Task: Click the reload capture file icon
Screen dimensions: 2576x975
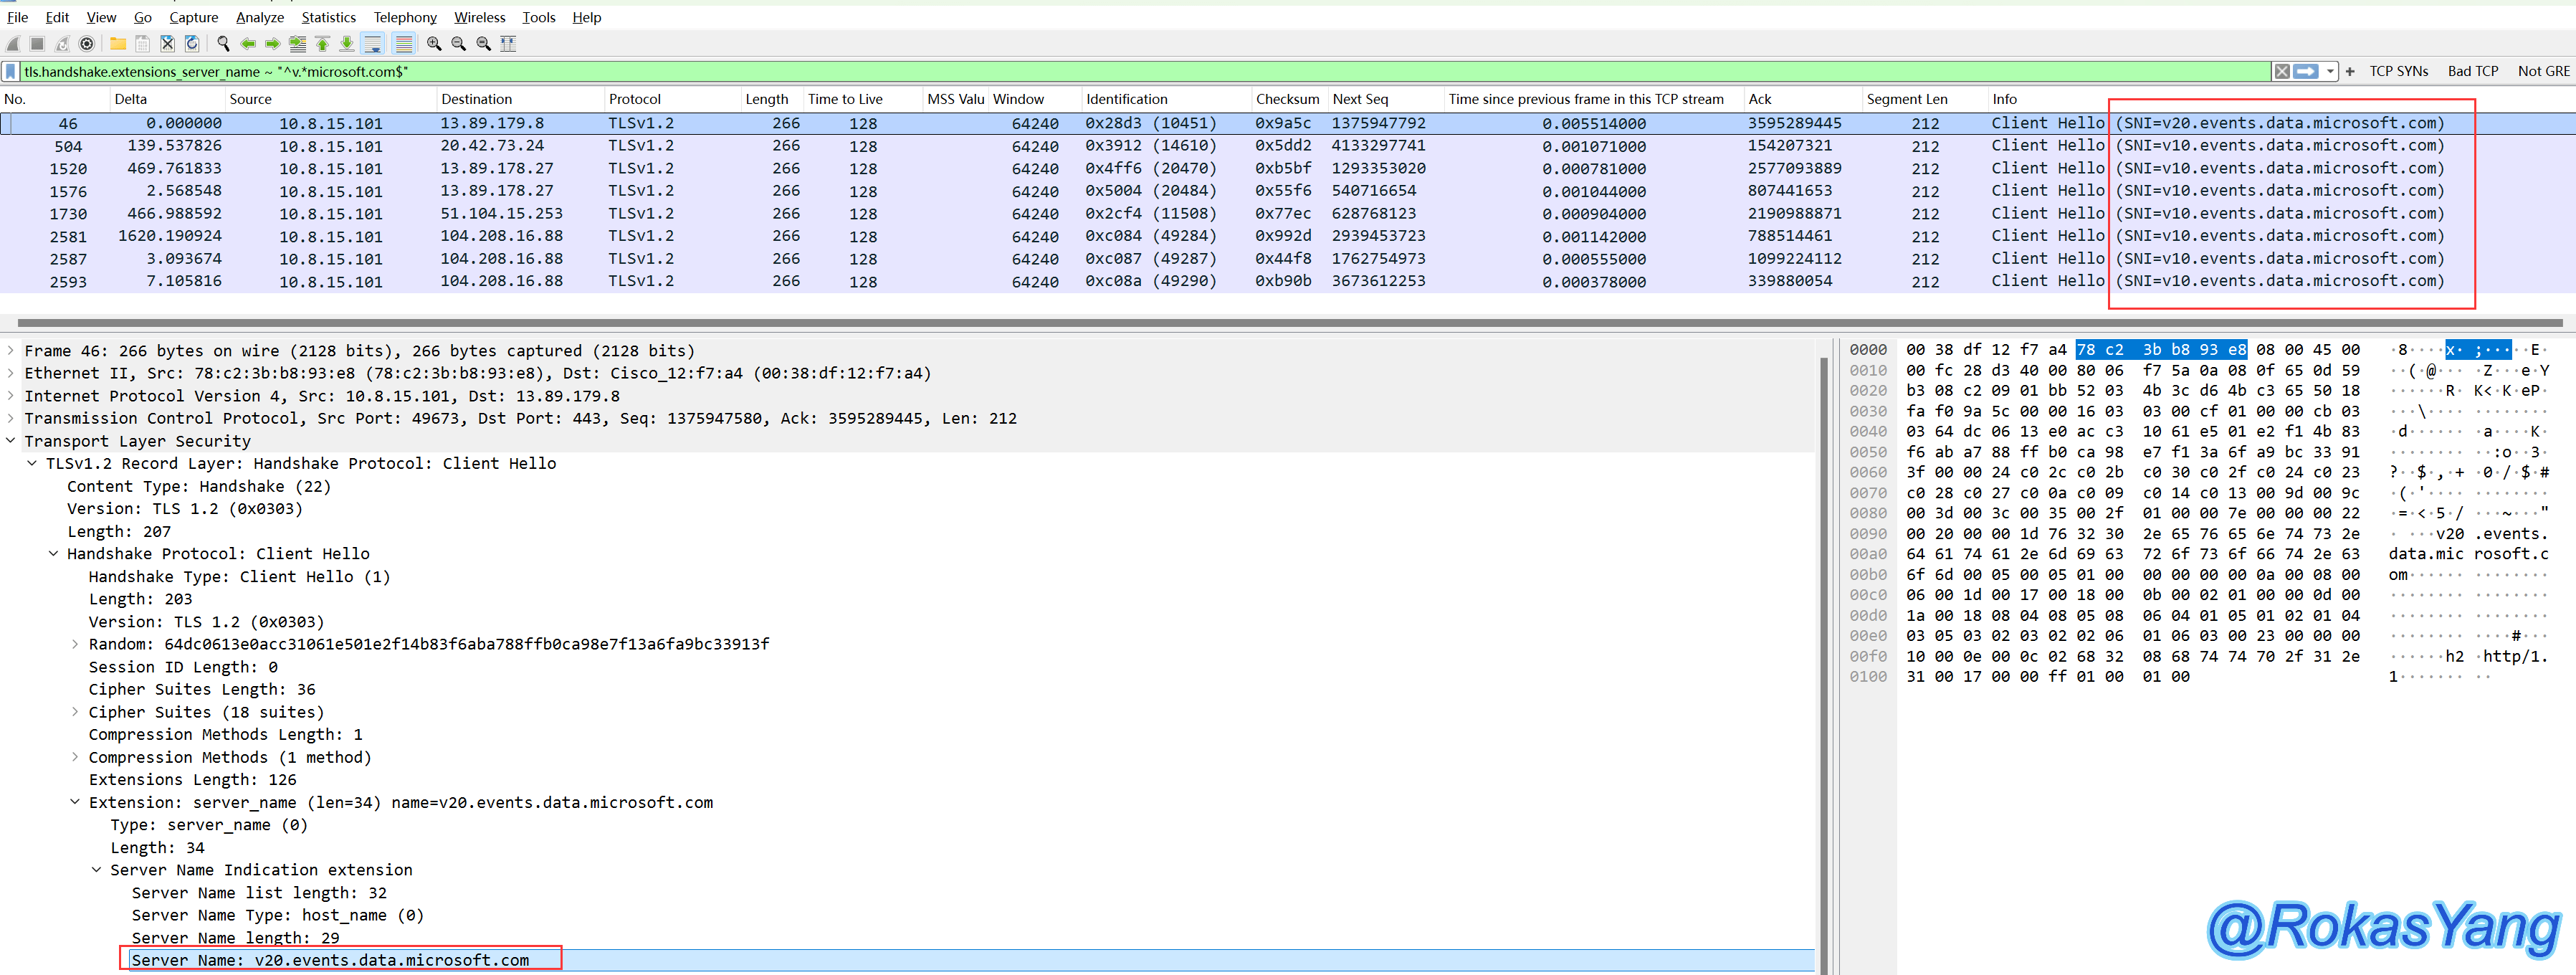Action: pos(192,43)
